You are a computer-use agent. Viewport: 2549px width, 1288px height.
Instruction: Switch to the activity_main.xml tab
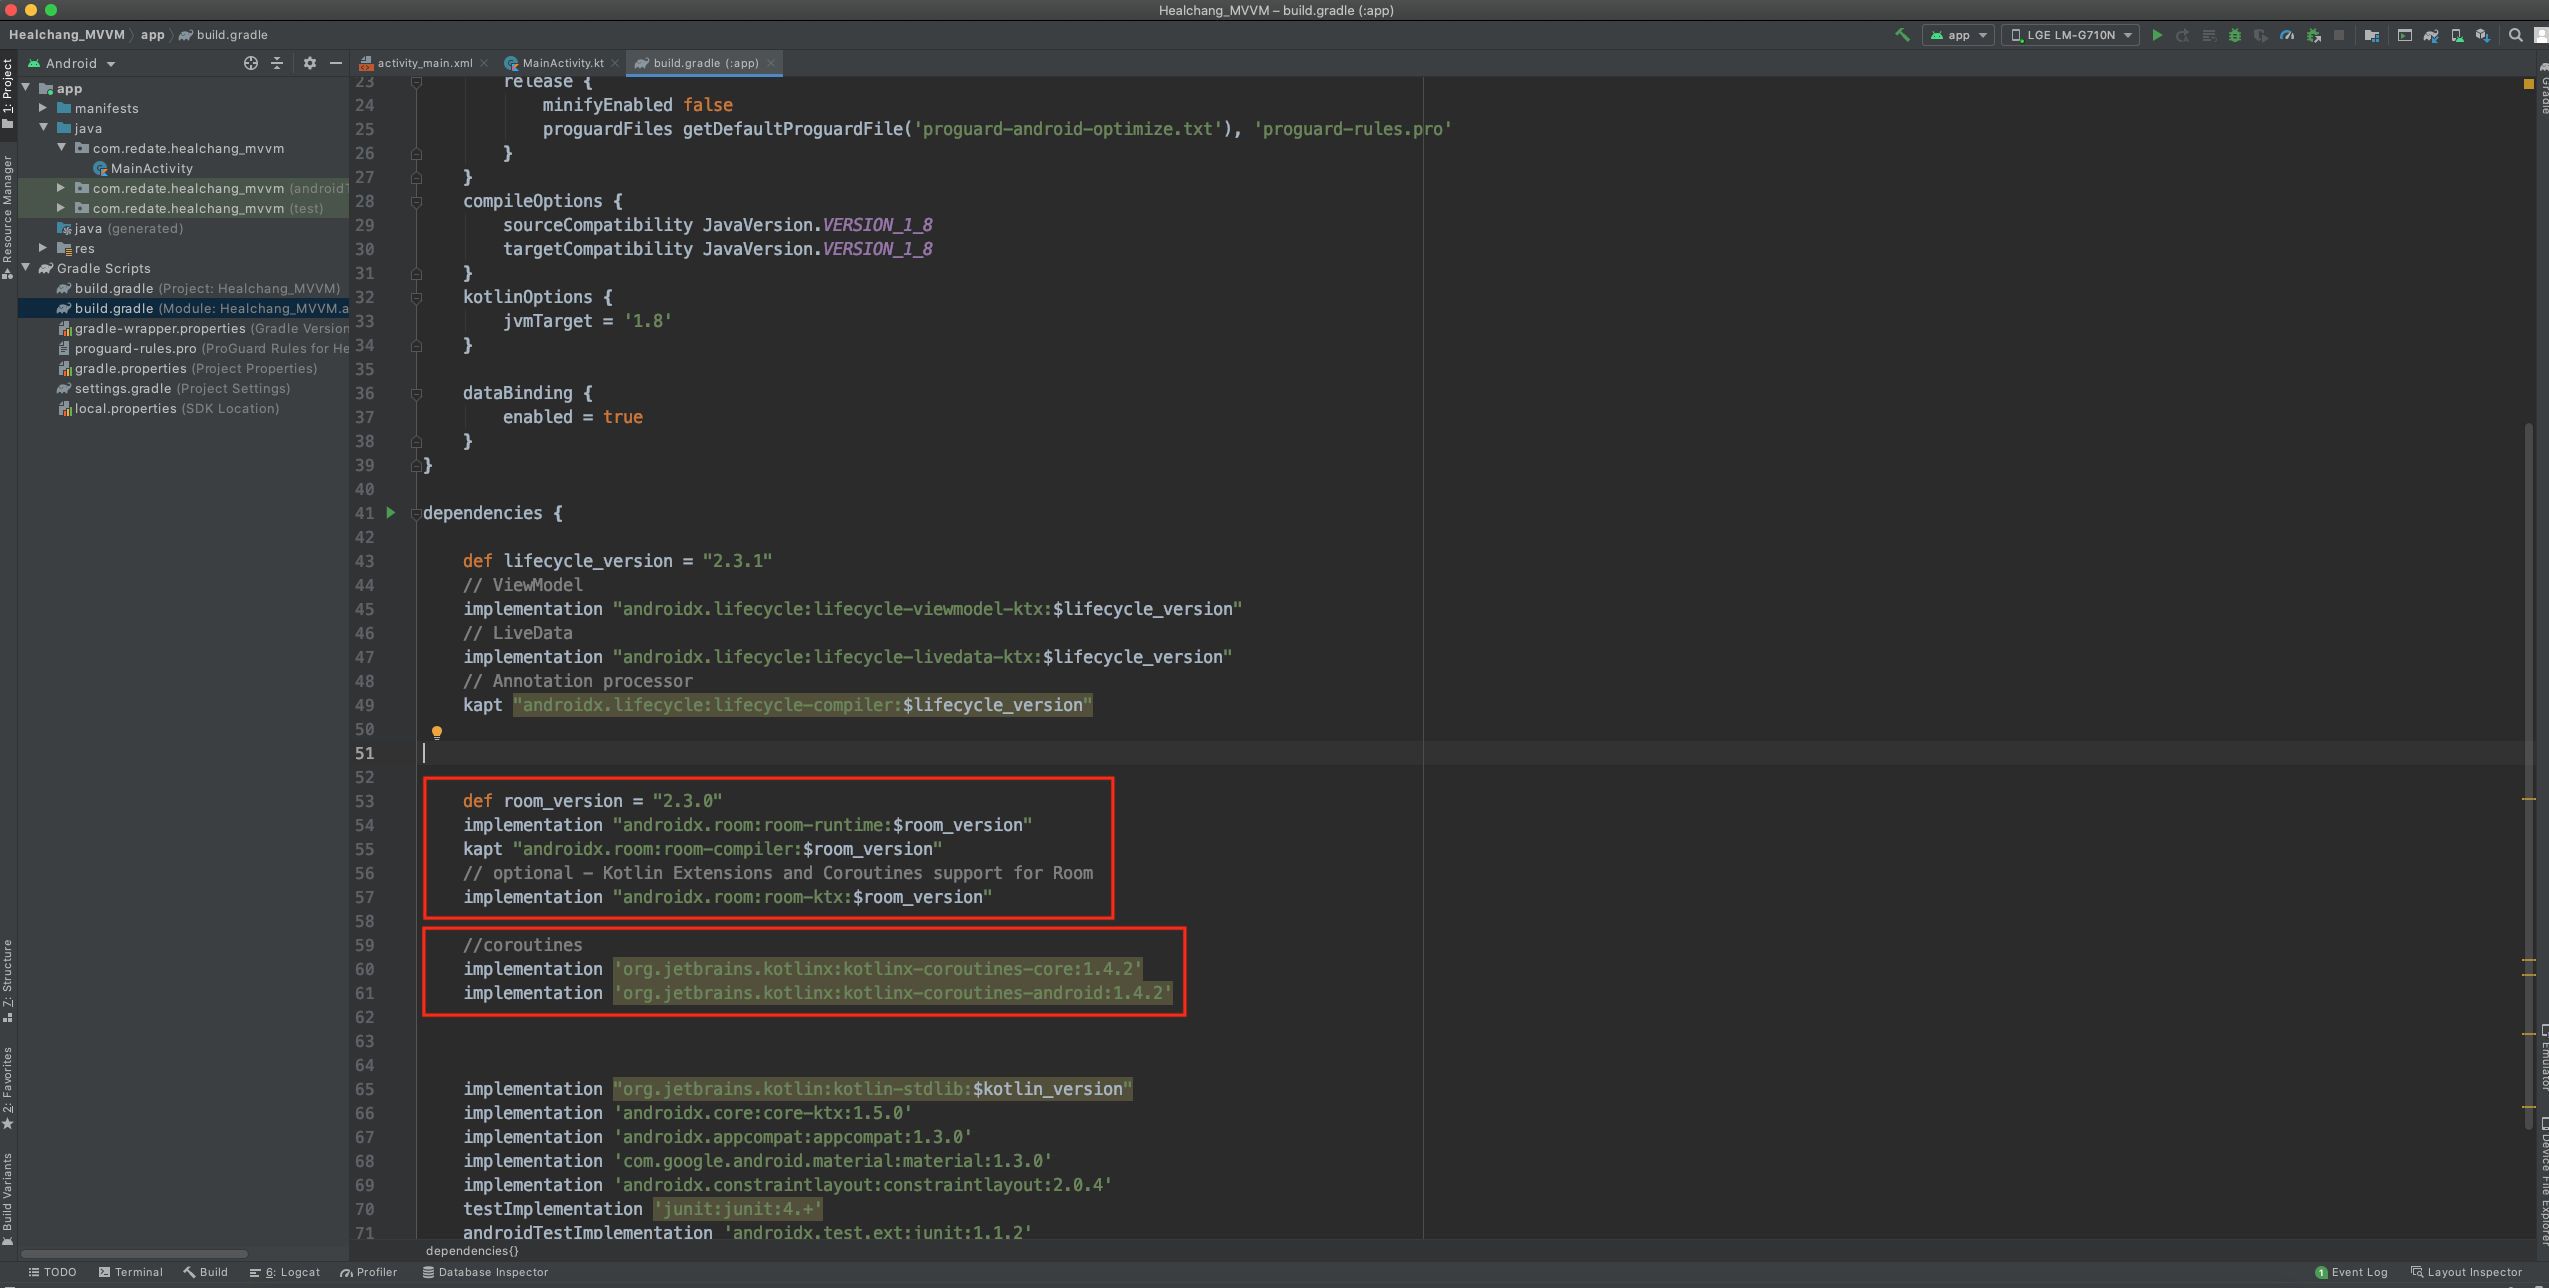[424, 63]
